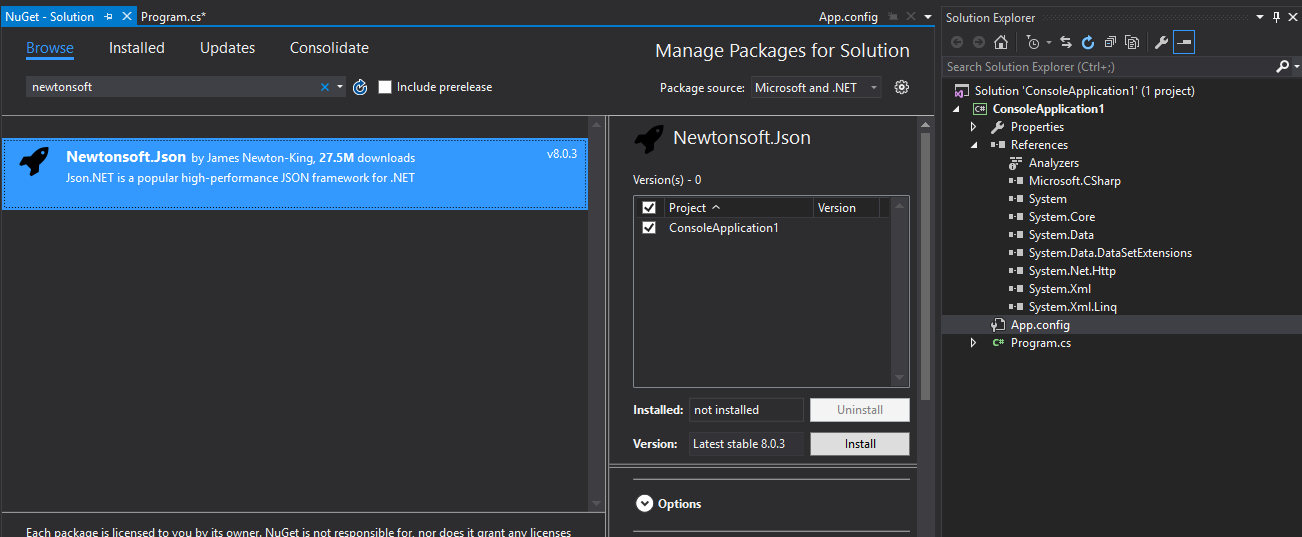The height and width of the screenshot is (537, 1302).
Task: Toggle the select-all projects header checkbox
Action: [649, 208]
